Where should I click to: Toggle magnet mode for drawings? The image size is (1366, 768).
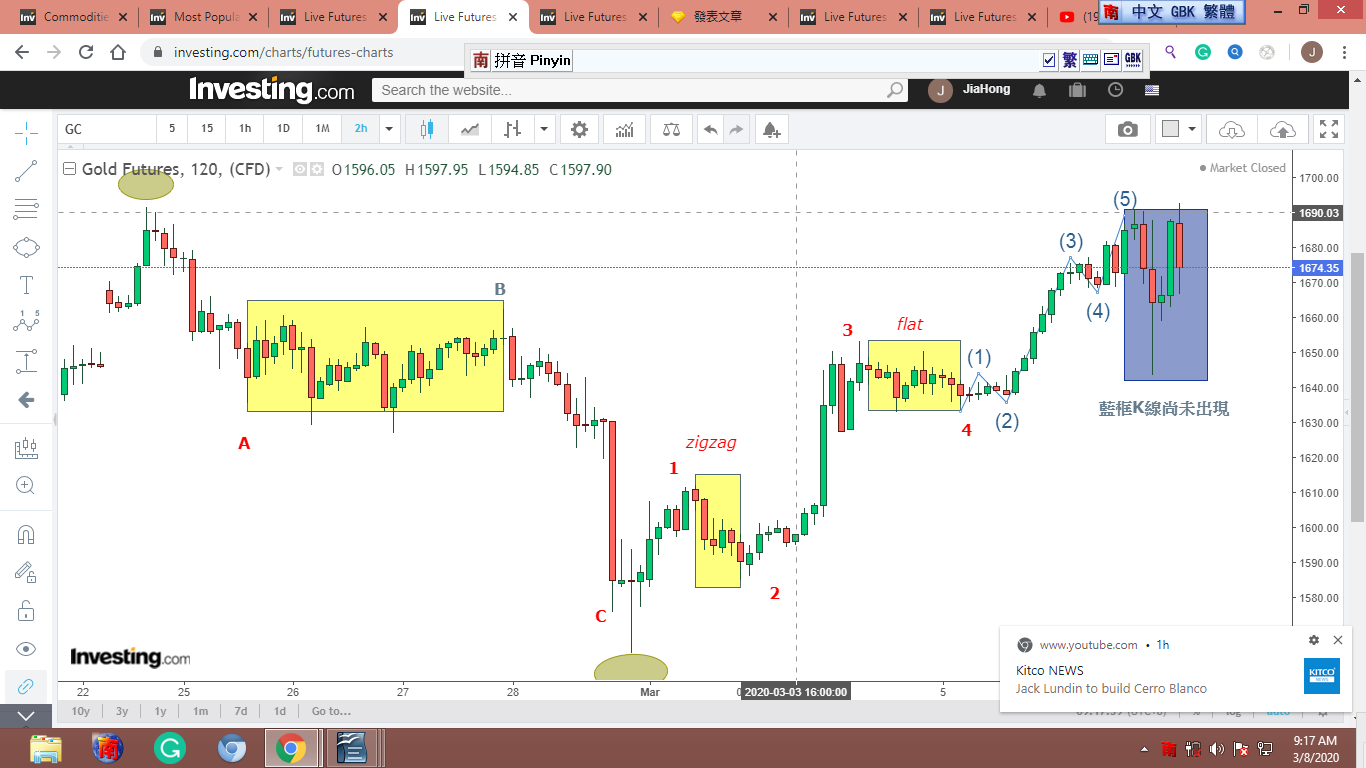tap(26, 535)
